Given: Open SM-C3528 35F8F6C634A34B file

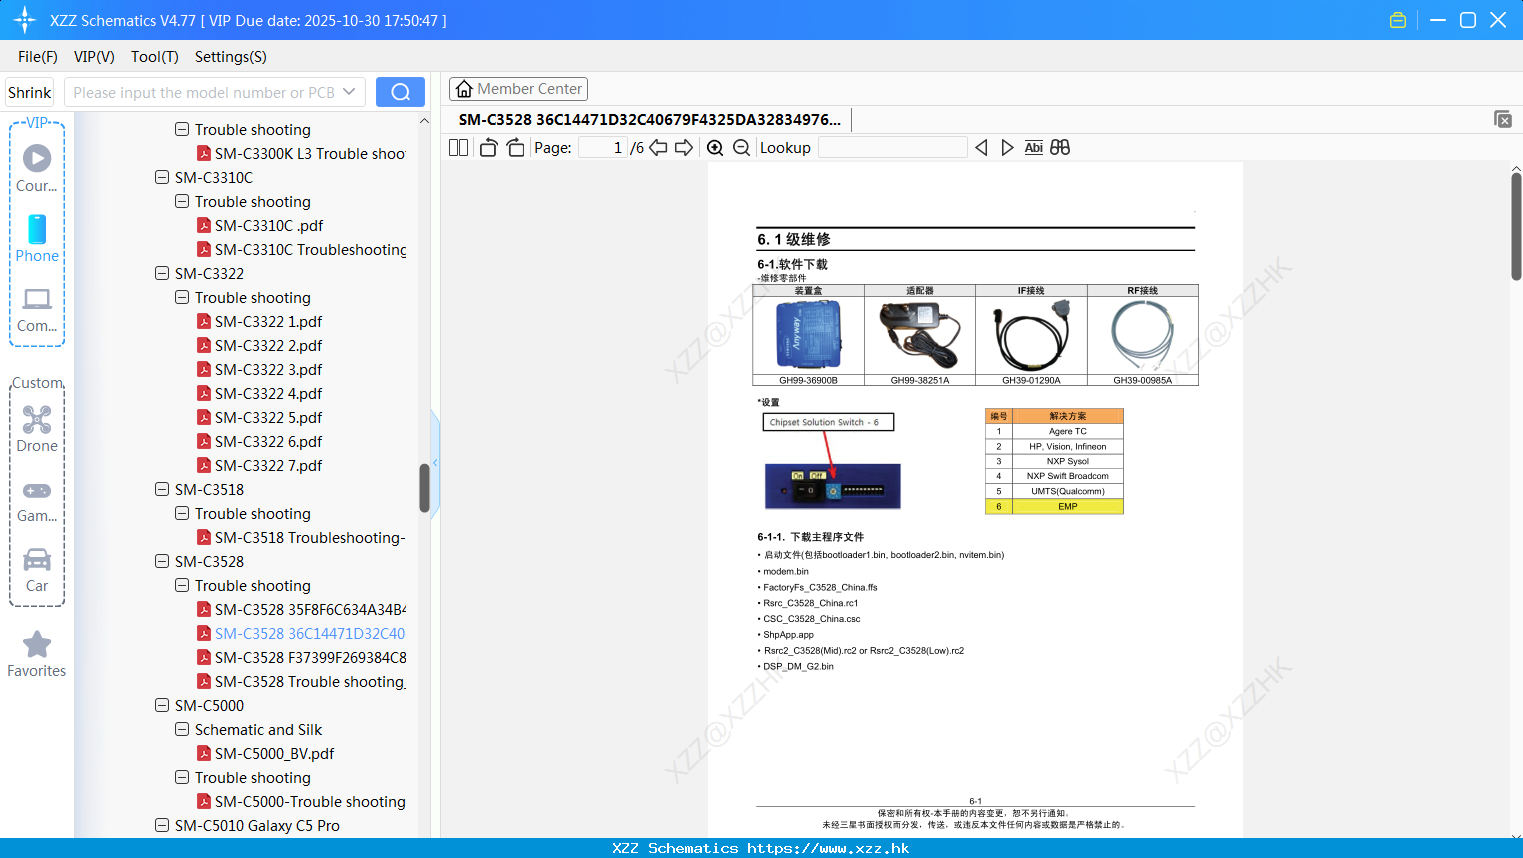Looking at the screenshot, I should click(301, 609).
